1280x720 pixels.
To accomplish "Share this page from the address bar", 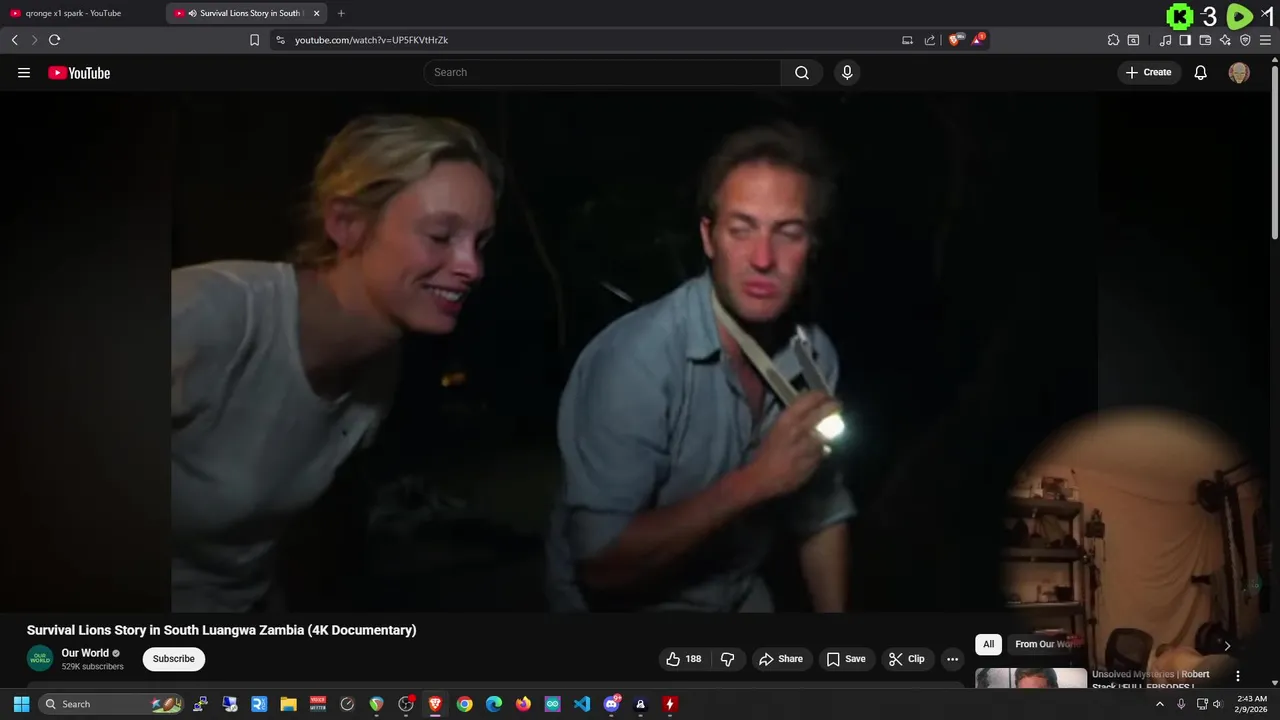I will 930,40.
